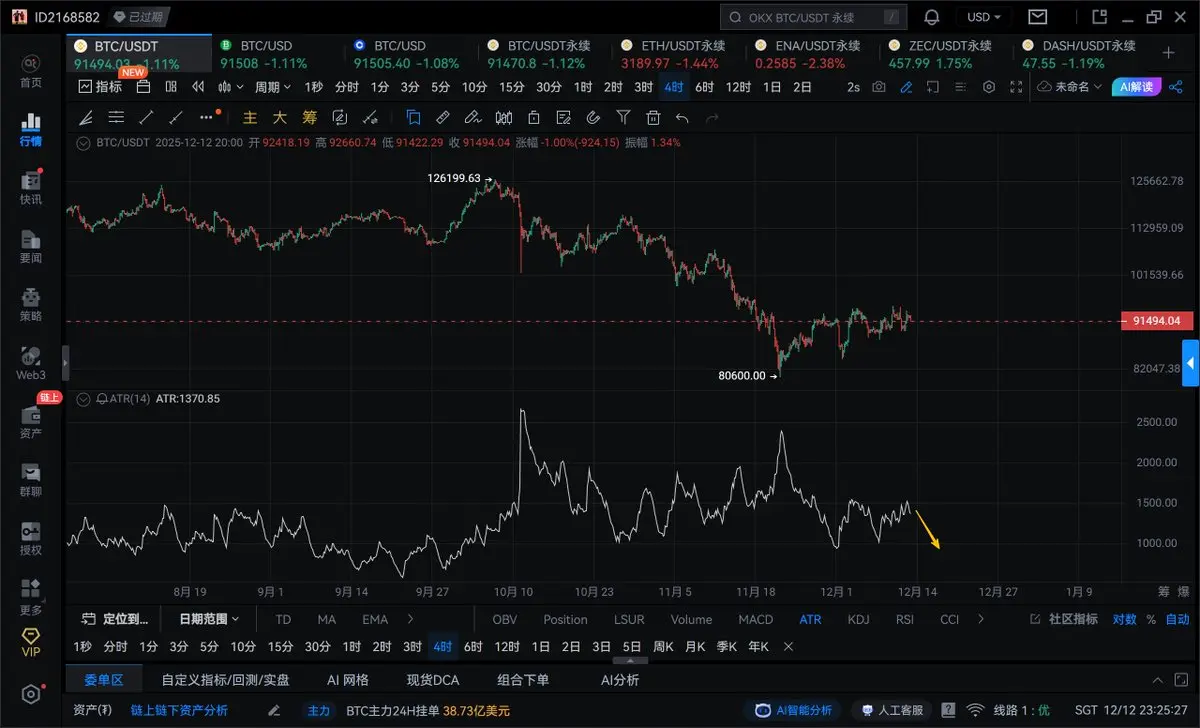Open the filter funnel tool
Image resolution: width=1200 pixels, height=728 pixels.
pos(624,117)
